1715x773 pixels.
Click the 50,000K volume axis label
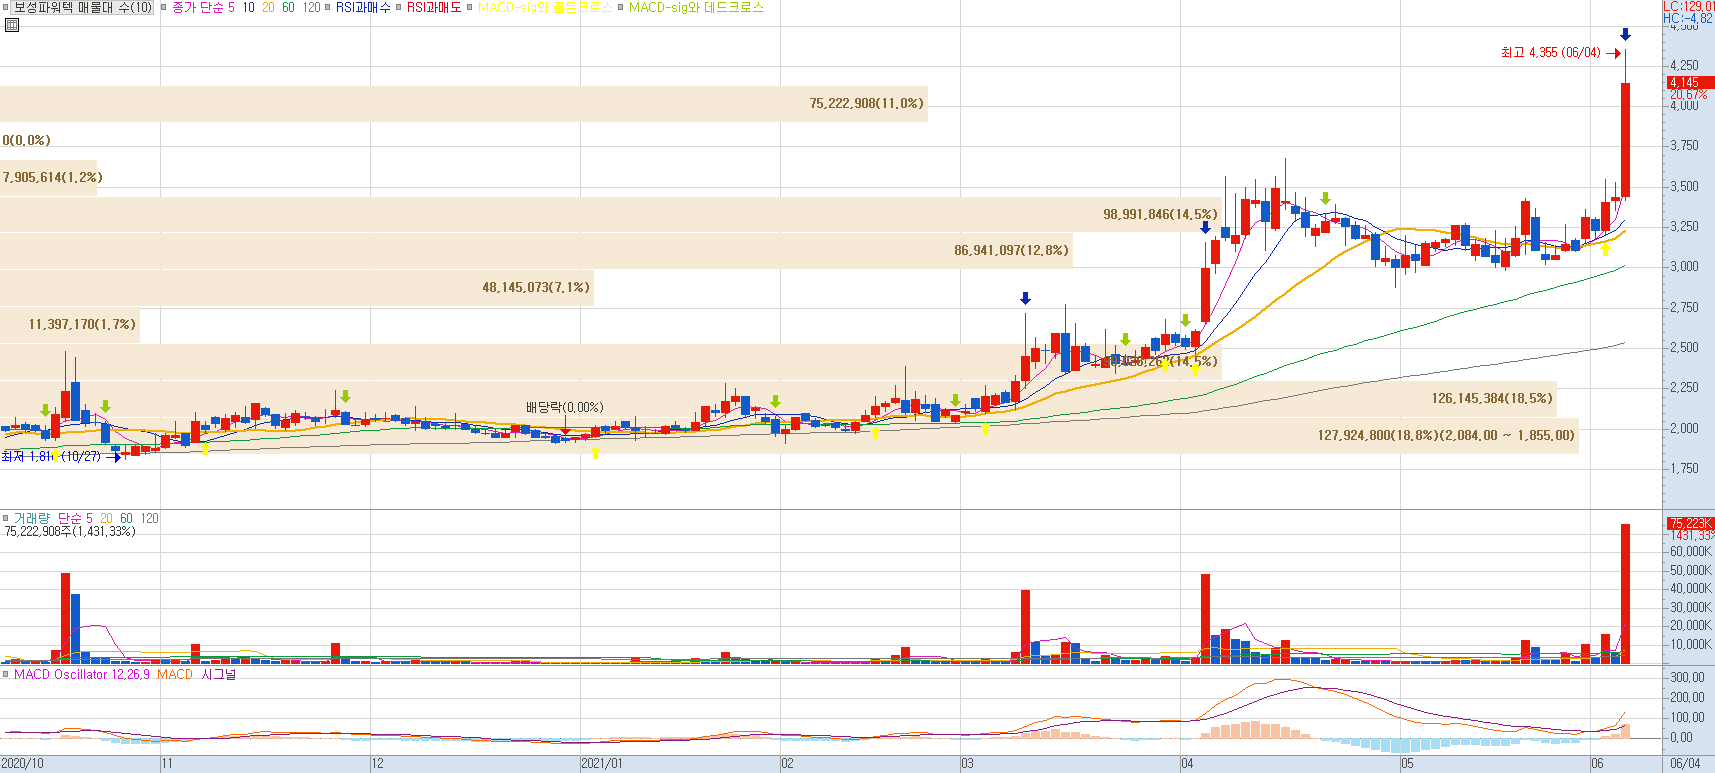click(x=1691, y=571)
